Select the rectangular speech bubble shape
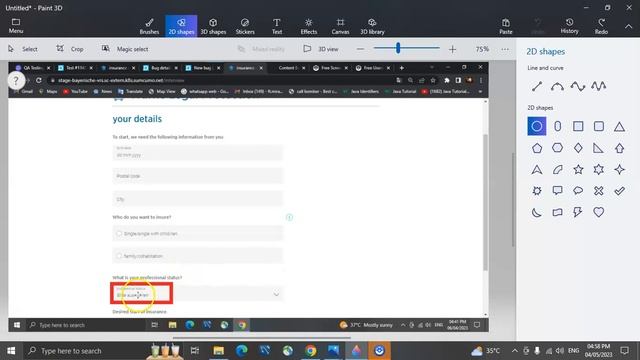This screenshot has width=640, height=360. tap(558, 191)
